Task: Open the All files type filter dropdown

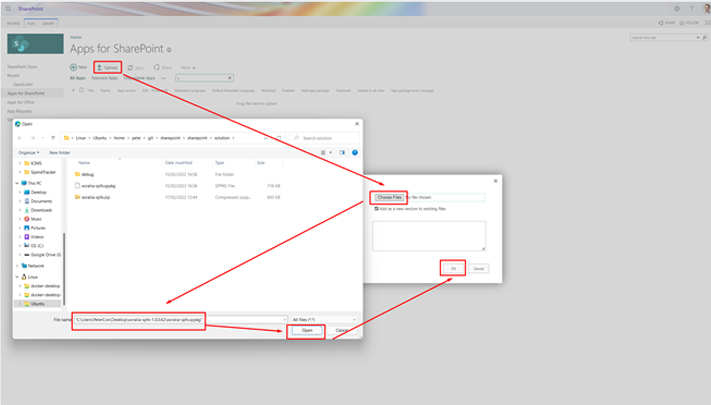Action: (324, 320)
